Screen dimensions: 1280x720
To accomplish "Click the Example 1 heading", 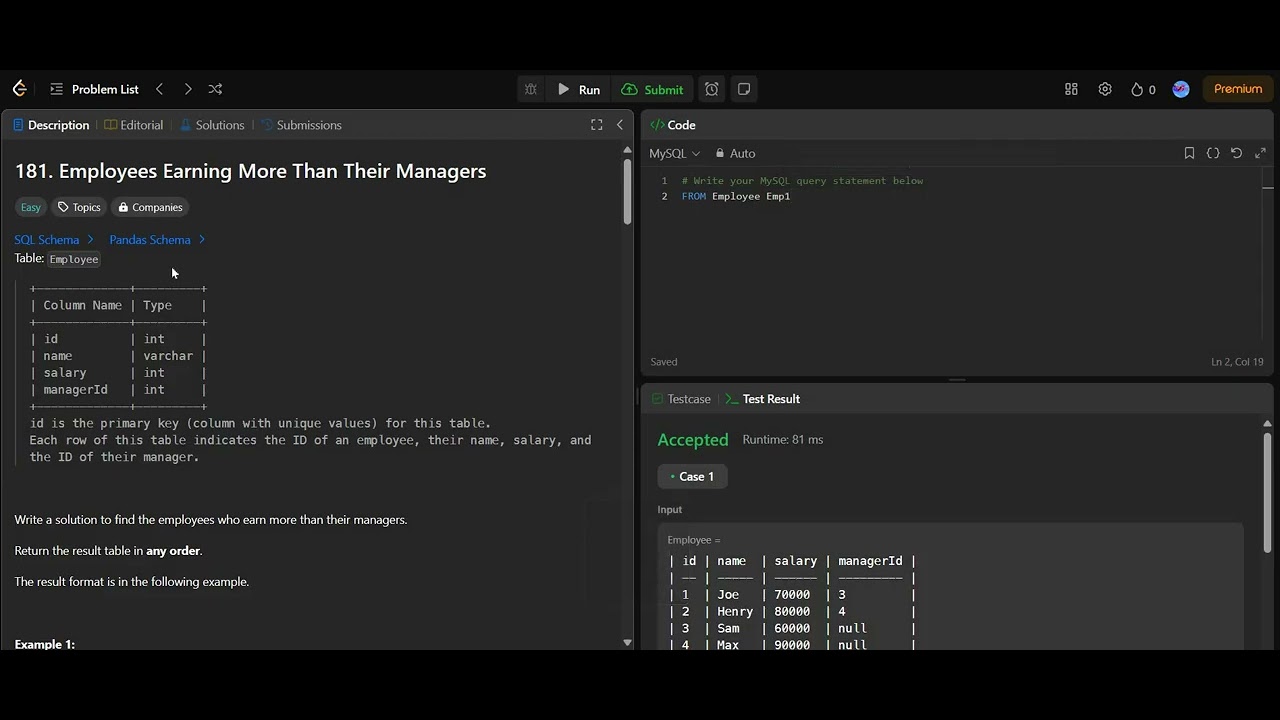I will [45, 644].
